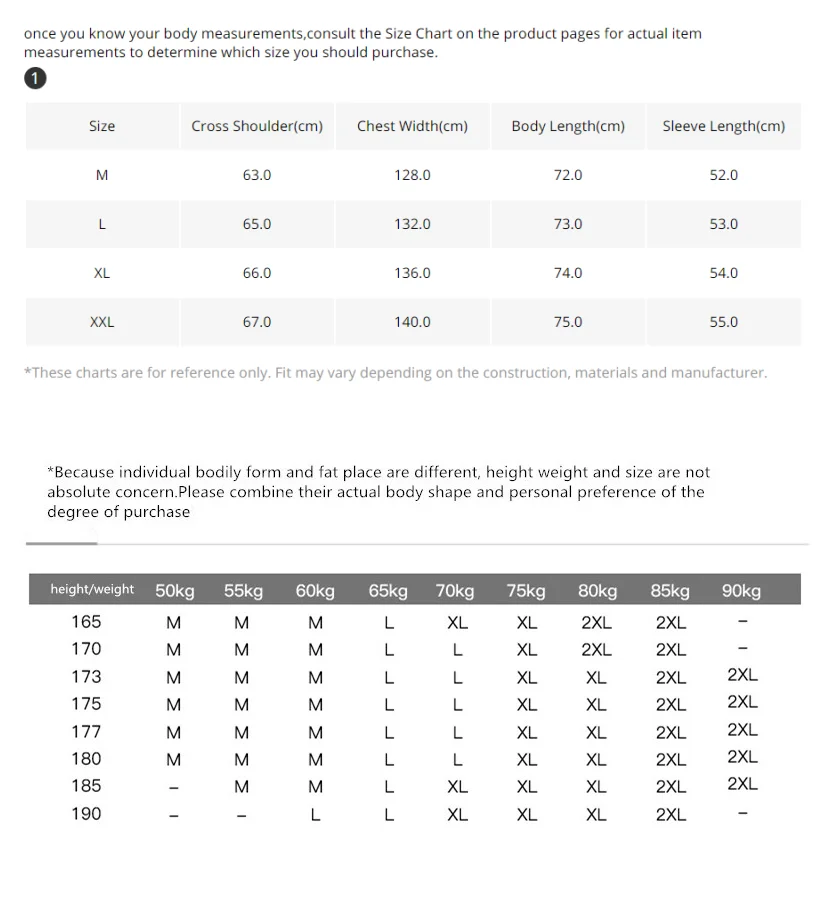The height and width of the screenshot is (897, 830).
Task: Select the Cross Shoulder(cm) column header
Action: coord(257,126)
